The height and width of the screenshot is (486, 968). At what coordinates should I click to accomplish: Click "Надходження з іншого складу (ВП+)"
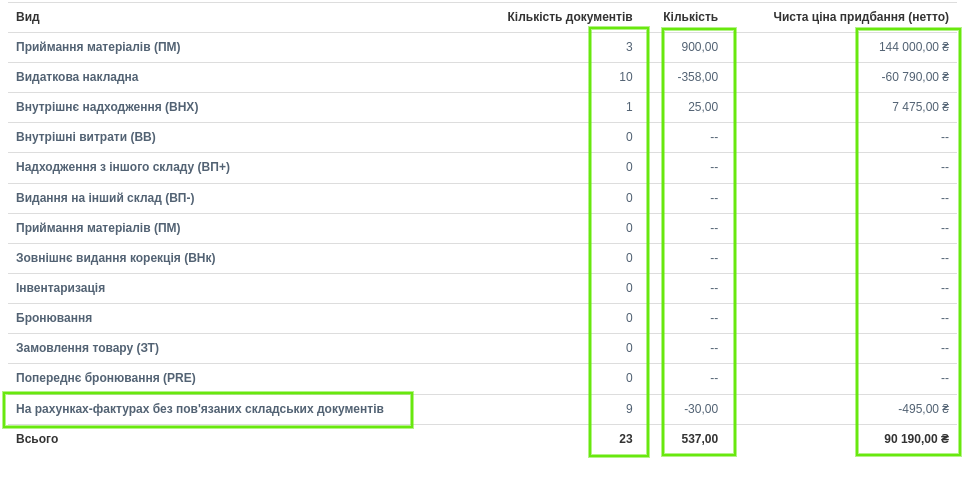123,167
